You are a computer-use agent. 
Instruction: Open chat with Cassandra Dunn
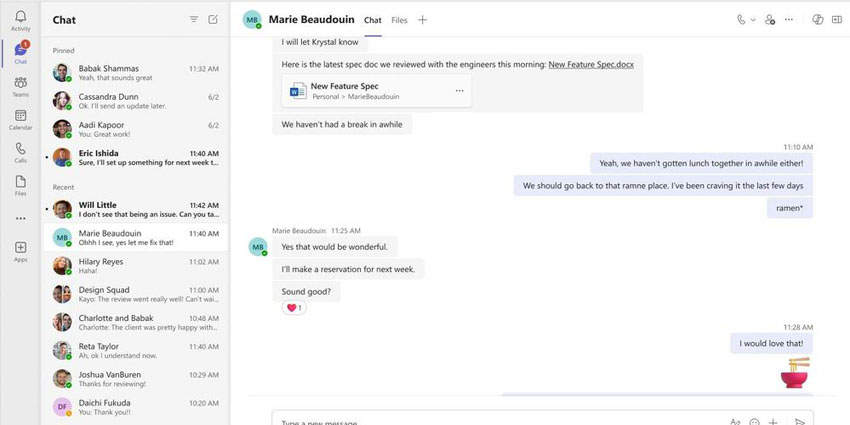tap(136, 101)
